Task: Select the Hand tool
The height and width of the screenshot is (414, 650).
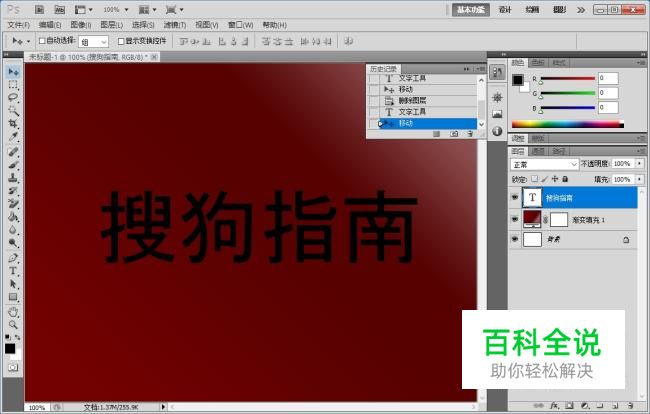Action: (x=13, y=312)
